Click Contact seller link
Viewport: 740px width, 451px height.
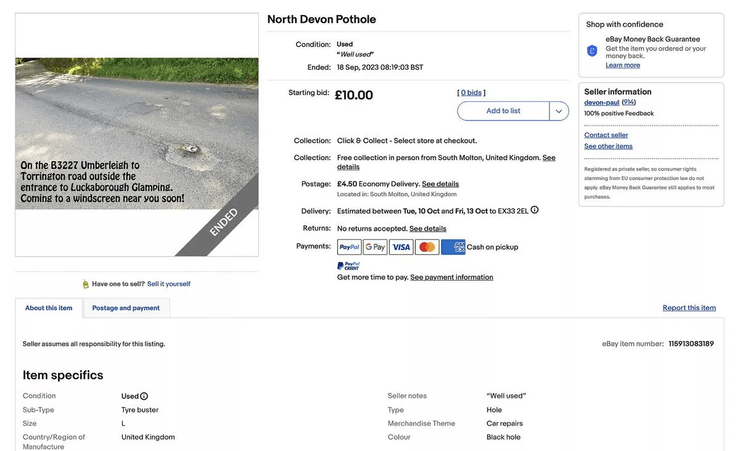pyautogui.click(x=606, y=135)
